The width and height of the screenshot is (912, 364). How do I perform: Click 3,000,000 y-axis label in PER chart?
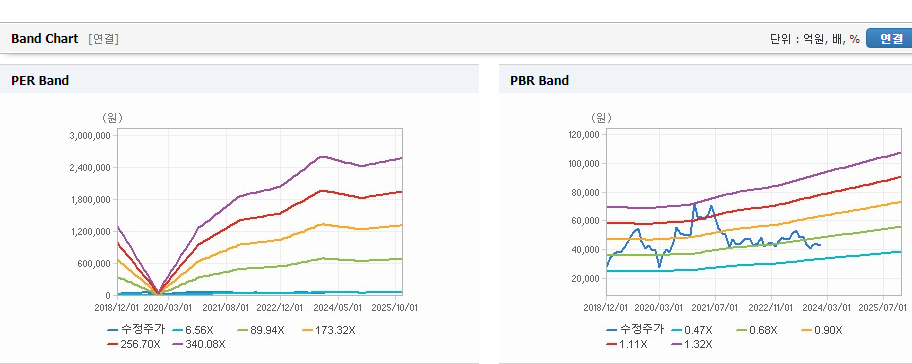(x=91, y=135)
